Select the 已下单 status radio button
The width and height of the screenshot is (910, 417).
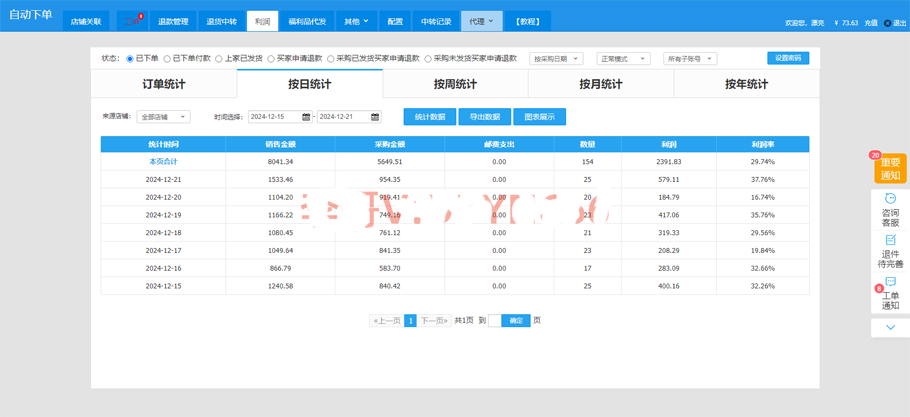tap(130, 59)
